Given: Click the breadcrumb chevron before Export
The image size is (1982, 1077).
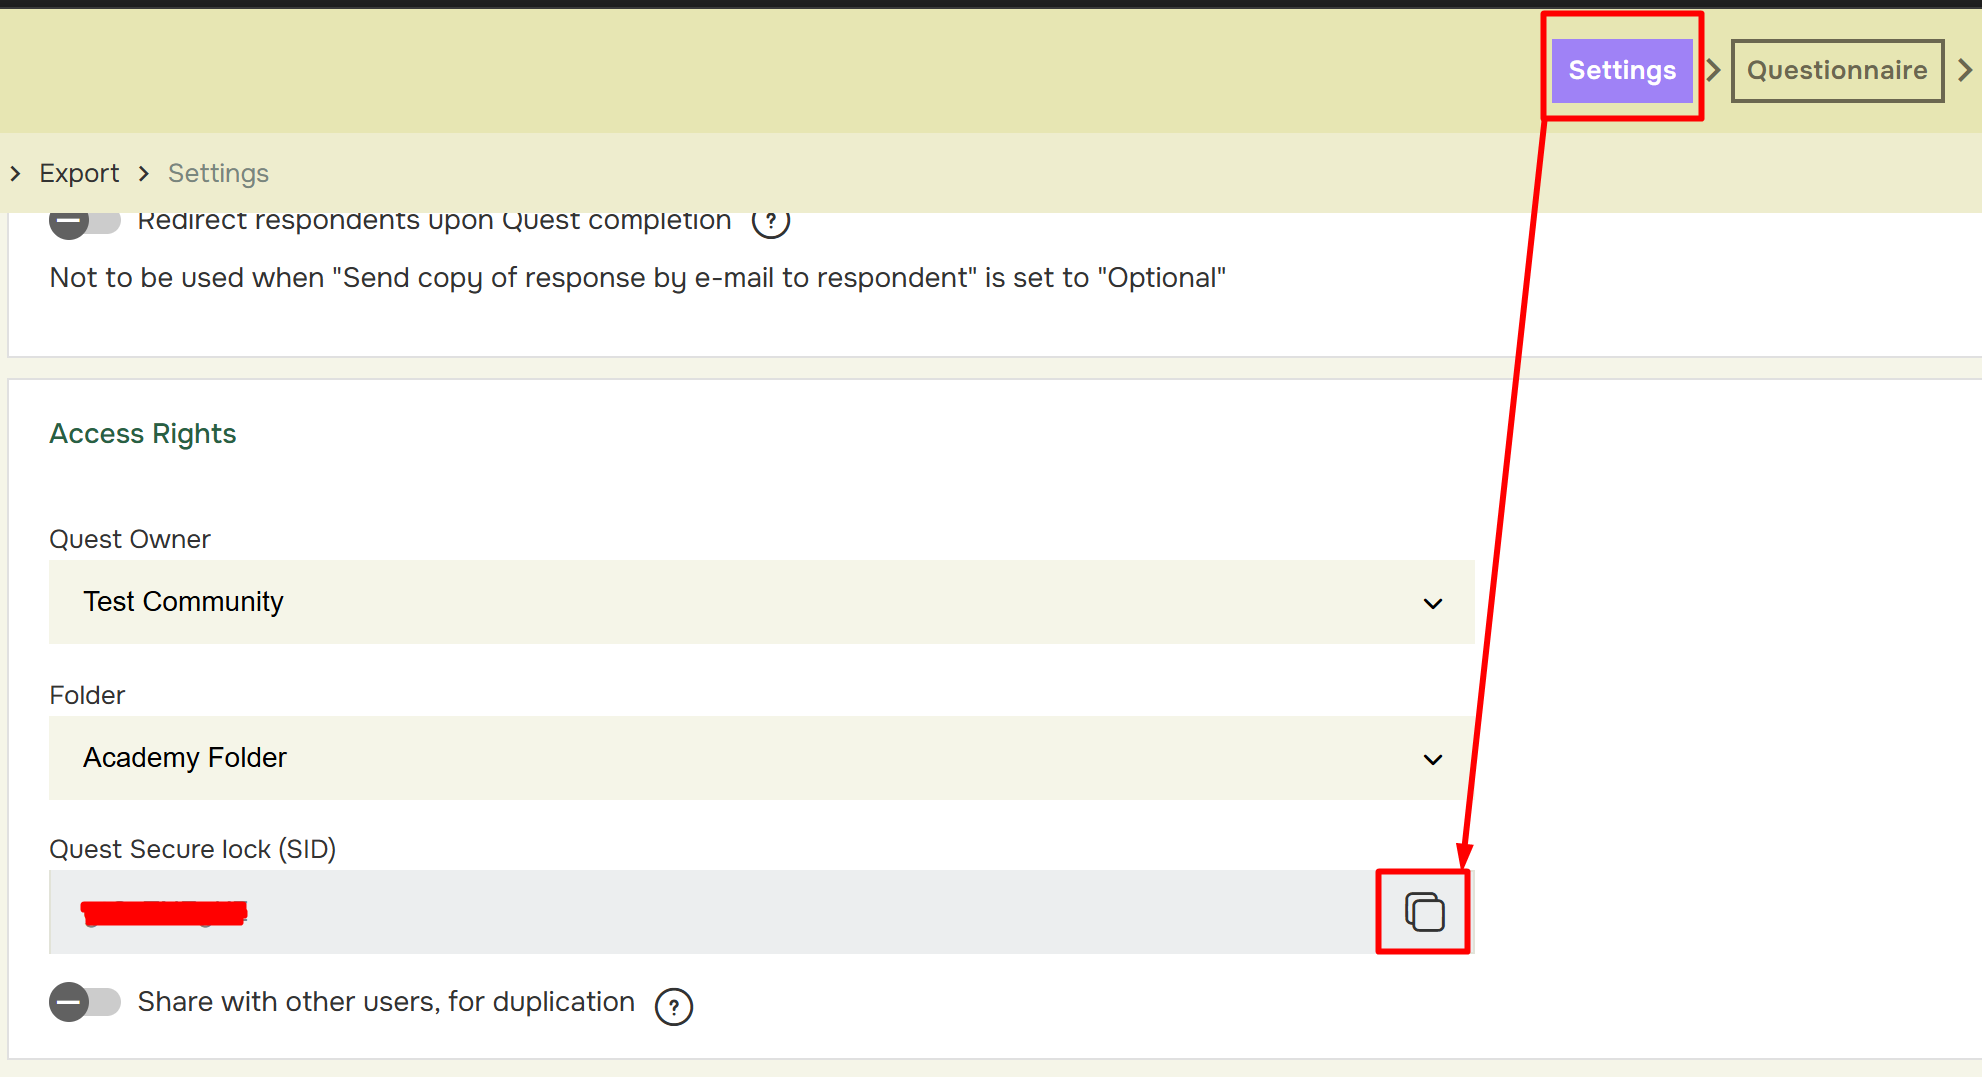Looking at the screenshot, I should click(x=15, y=174).
